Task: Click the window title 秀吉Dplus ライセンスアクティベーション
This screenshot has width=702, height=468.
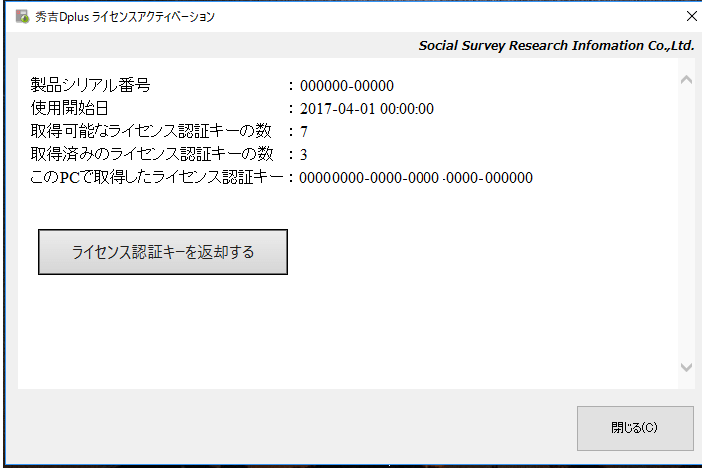Action: [x=125, y=17]
